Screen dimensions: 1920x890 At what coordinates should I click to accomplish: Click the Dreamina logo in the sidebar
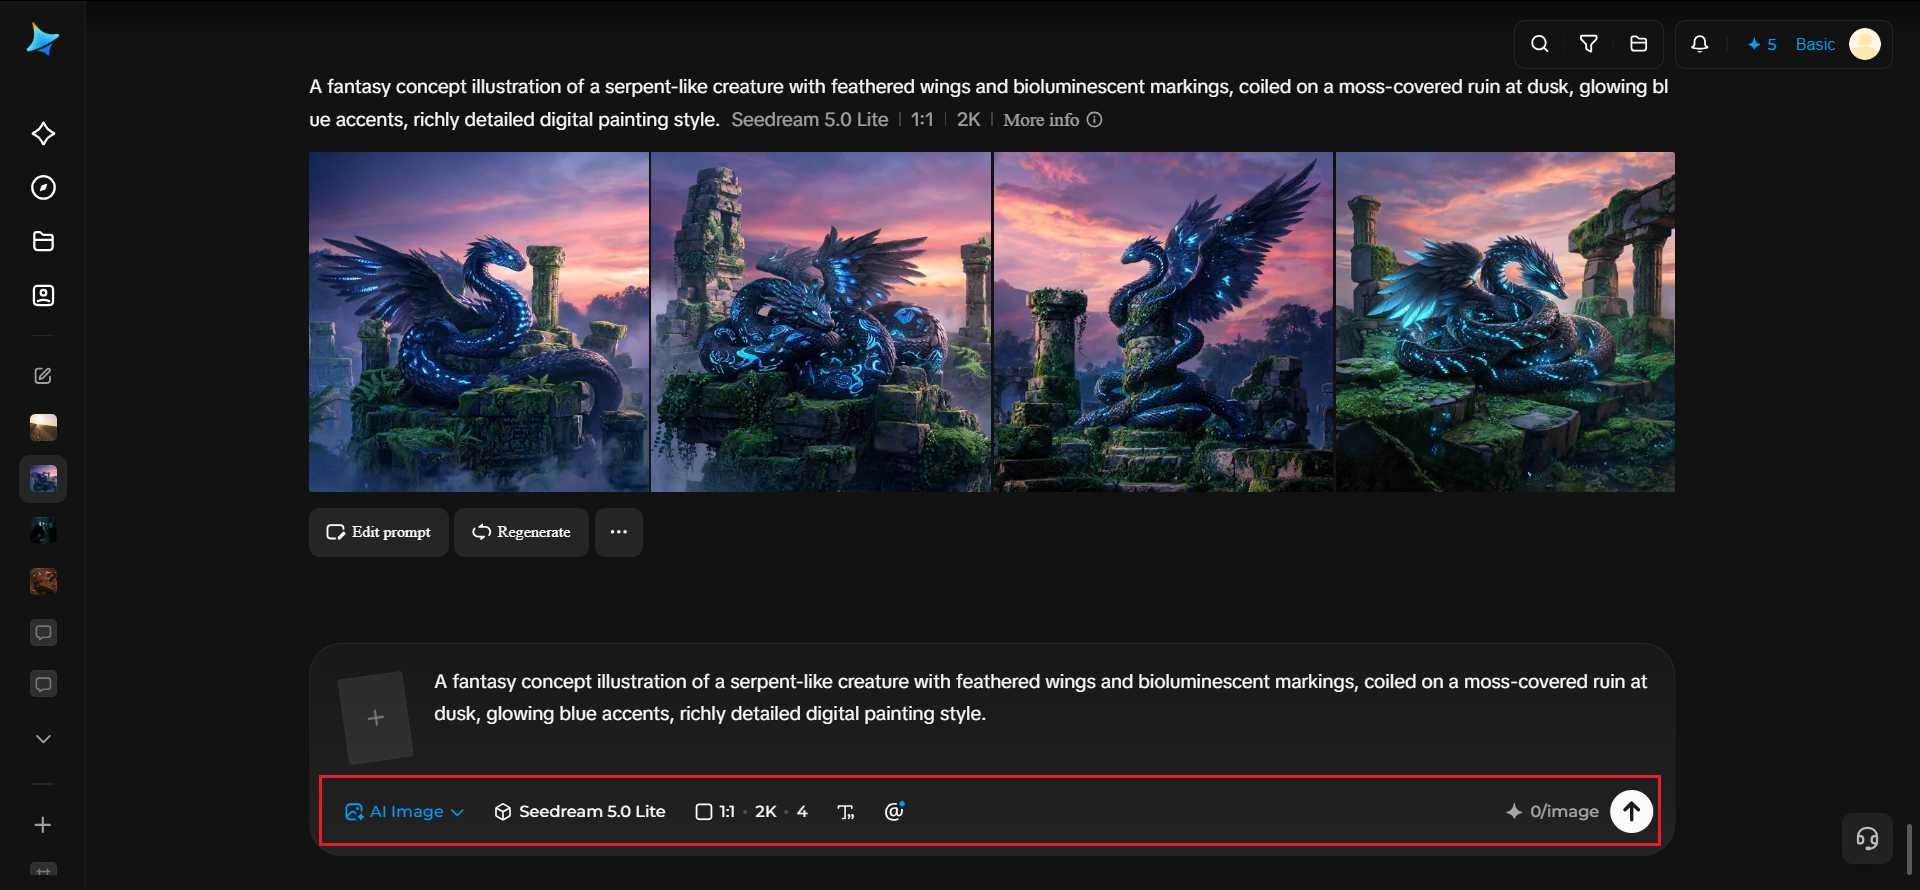(42, 39)
